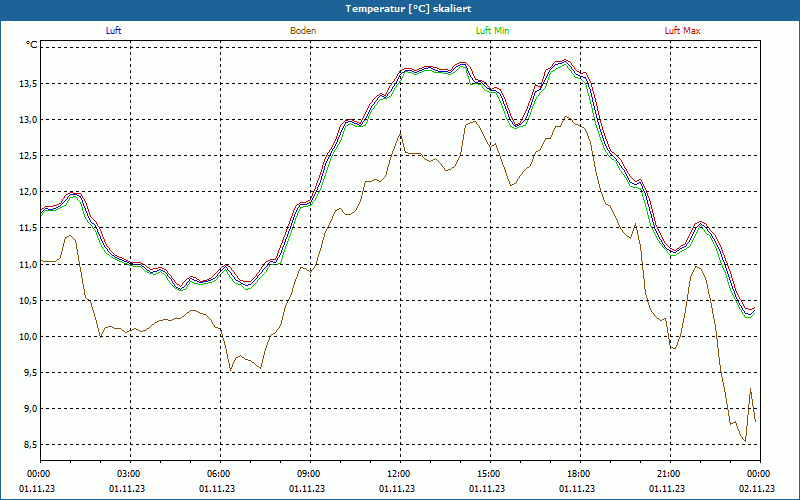The image size is (800, 500).
Task: Click the chart title 'Temperatur [°C] skaliert'
Action: click(408, 9)
